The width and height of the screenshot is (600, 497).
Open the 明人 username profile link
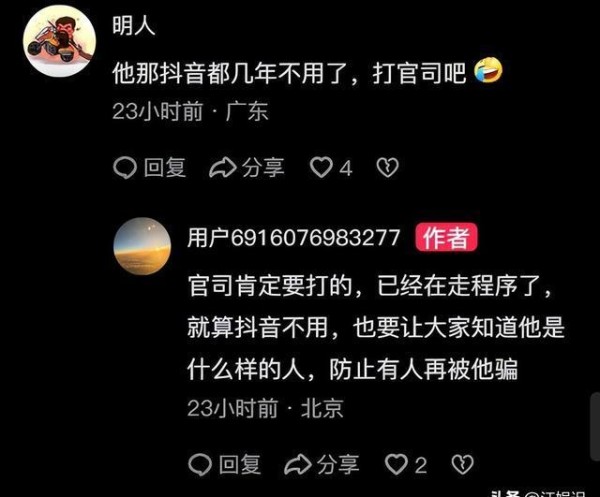134,26
